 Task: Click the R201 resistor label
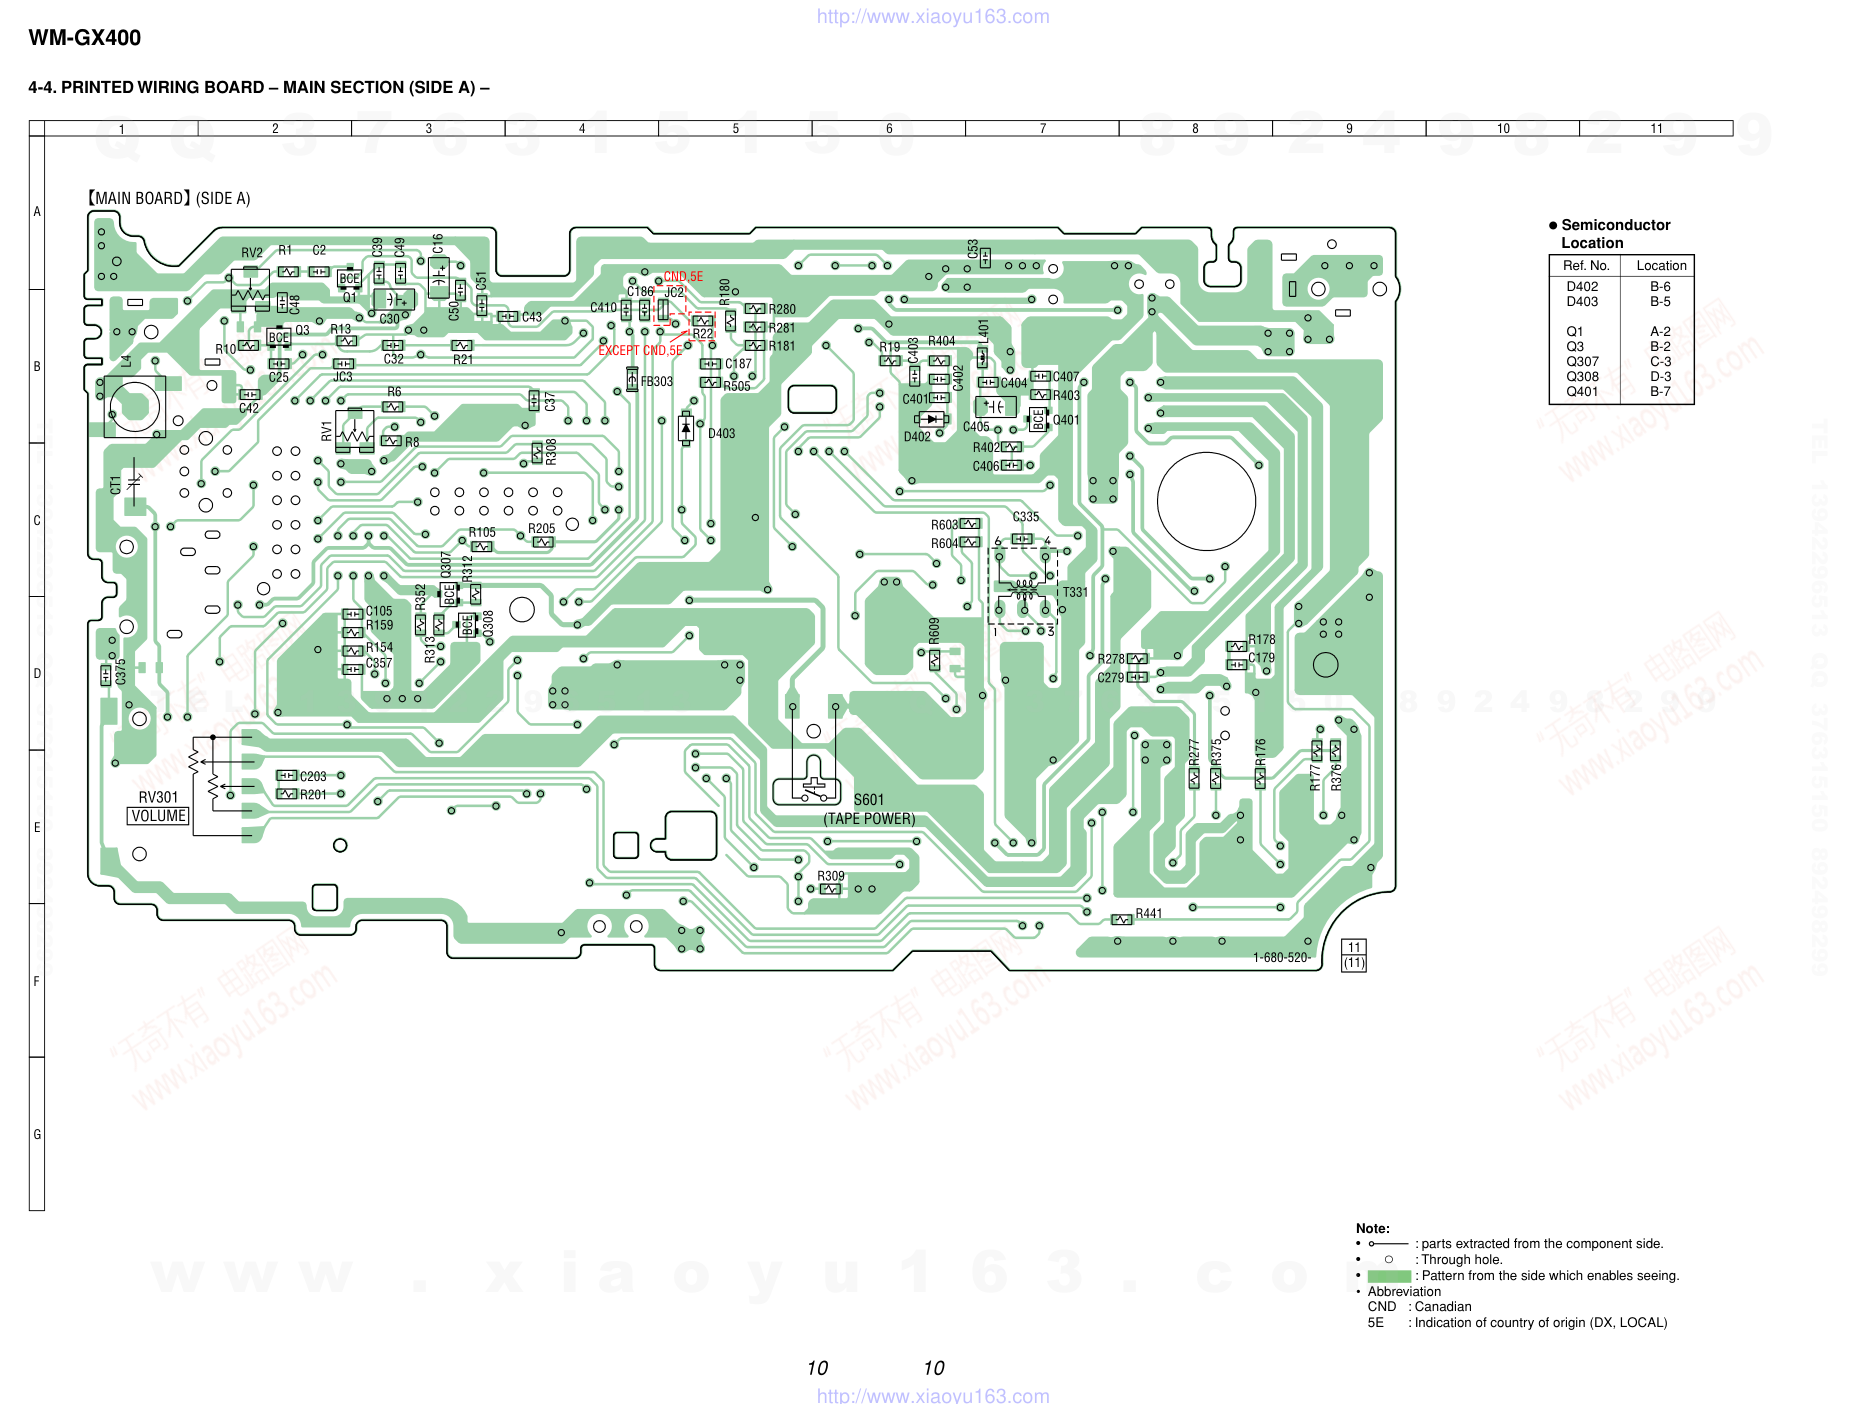click(313, 795)
